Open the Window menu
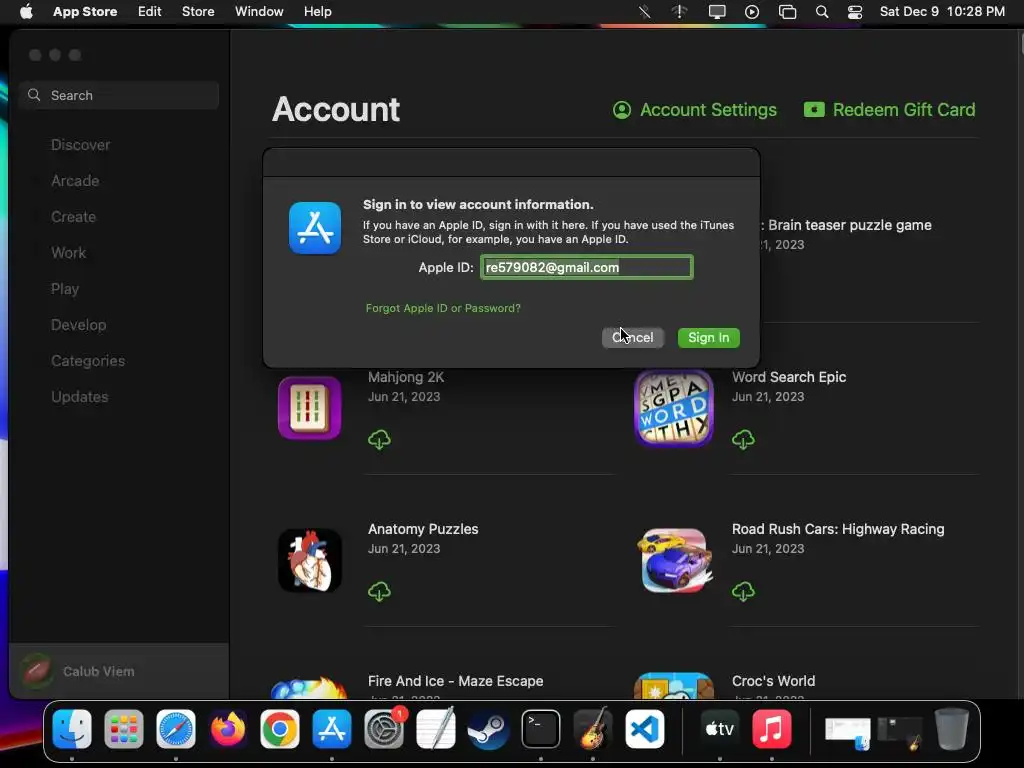1024x768 pixels. pyautogui.click(x=259, y=12)
